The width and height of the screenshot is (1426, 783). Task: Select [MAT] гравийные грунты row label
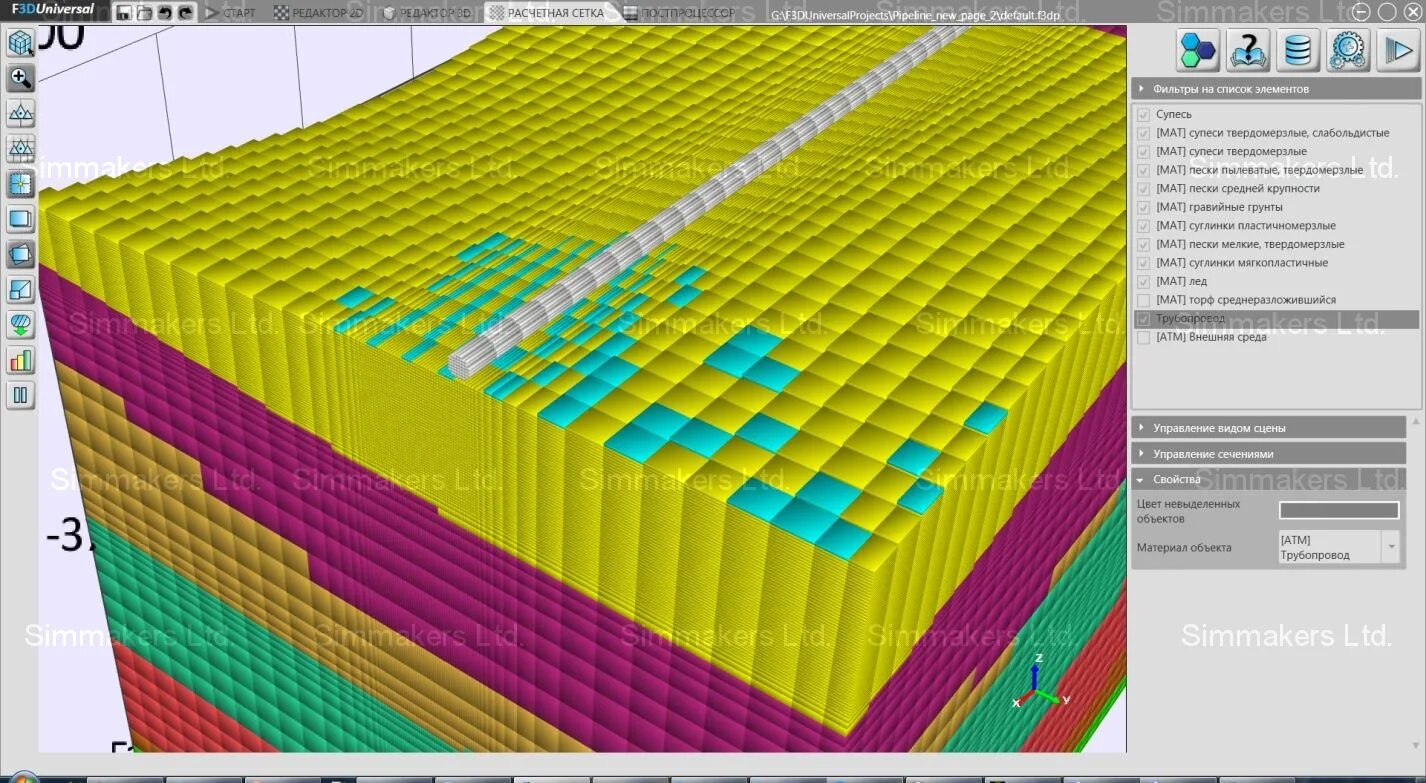[1219, 207]
